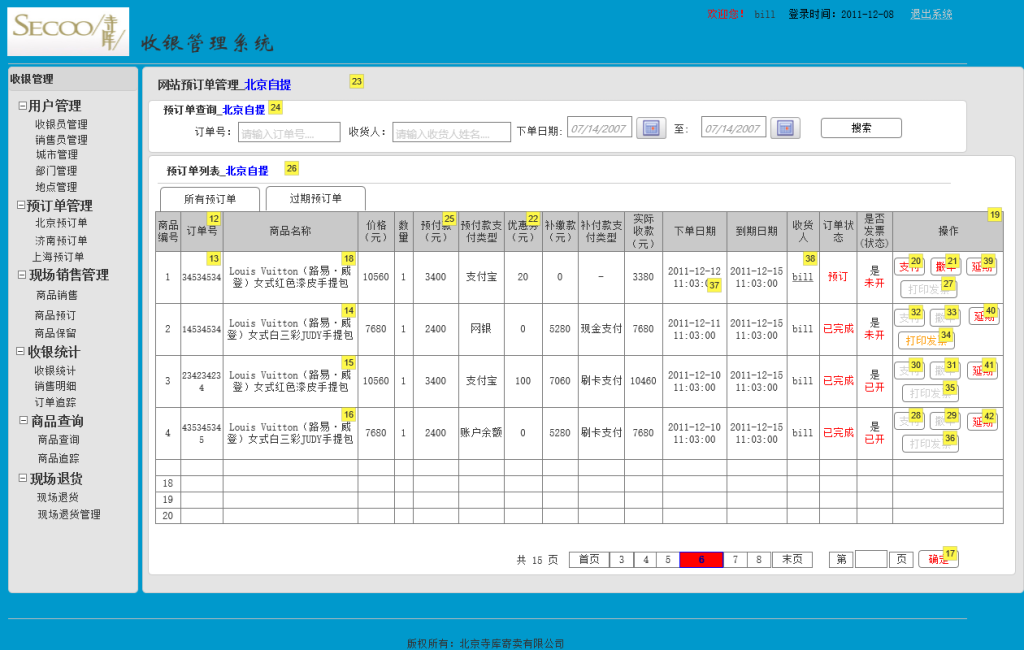Open the start date calendar picker
The width and height of the screenshot is (1024, 650).
651,128
